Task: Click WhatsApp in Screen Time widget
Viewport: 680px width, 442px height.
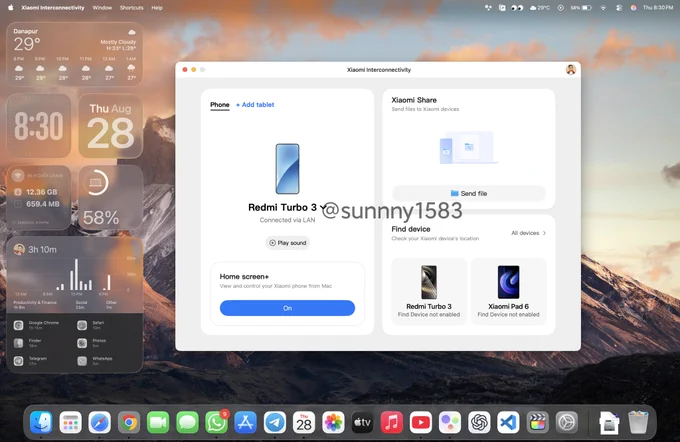Action: (95, 360)
